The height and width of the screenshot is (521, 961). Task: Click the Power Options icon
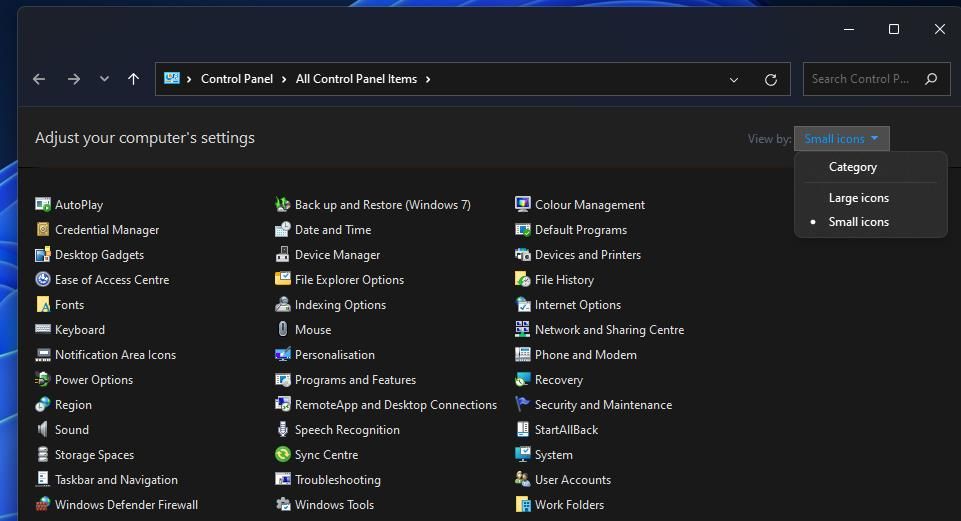(43, 380)
